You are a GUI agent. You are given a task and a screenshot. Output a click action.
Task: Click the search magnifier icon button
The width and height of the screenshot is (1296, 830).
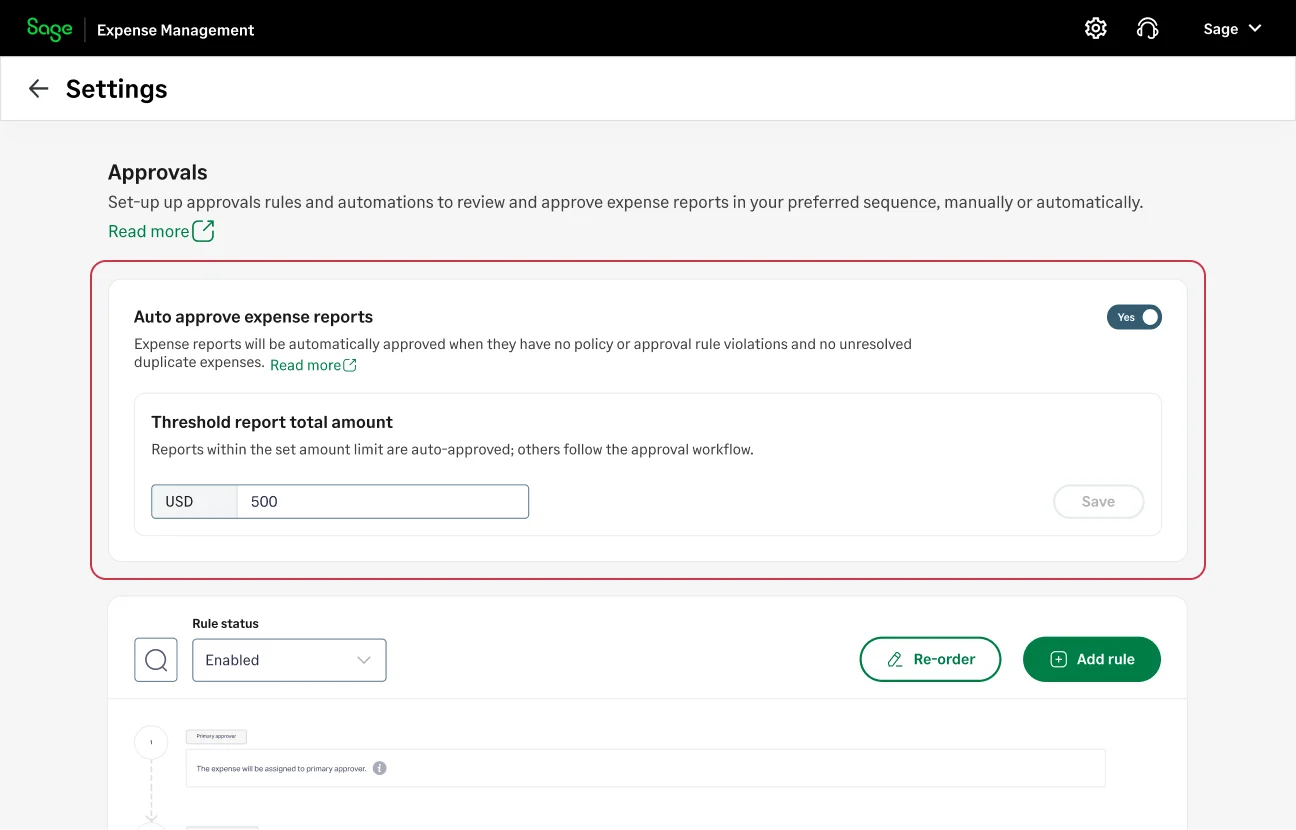click(156, 660)
